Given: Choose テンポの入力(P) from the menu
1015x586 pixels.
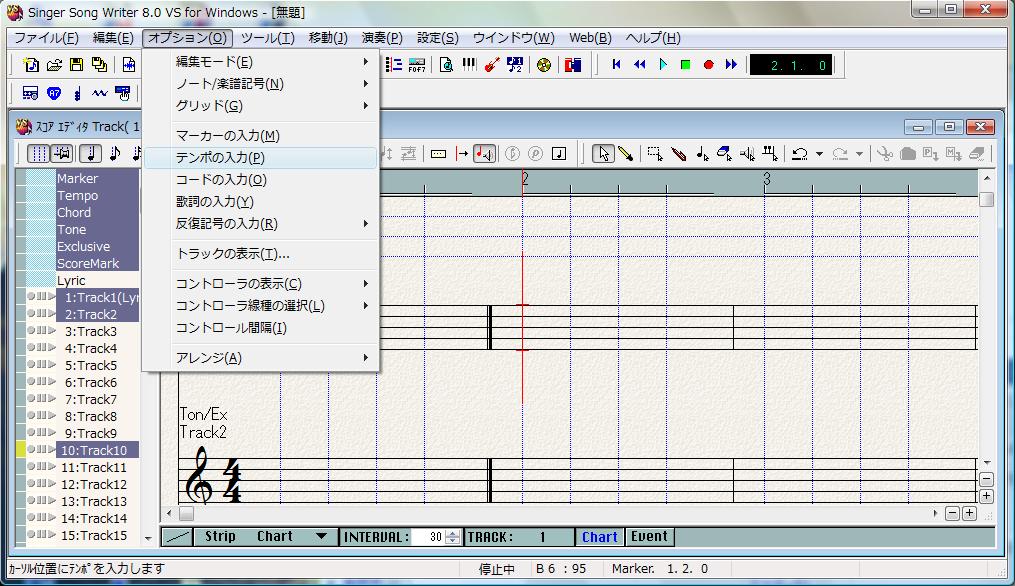Looking at the screenshot, I should [262, 157].
